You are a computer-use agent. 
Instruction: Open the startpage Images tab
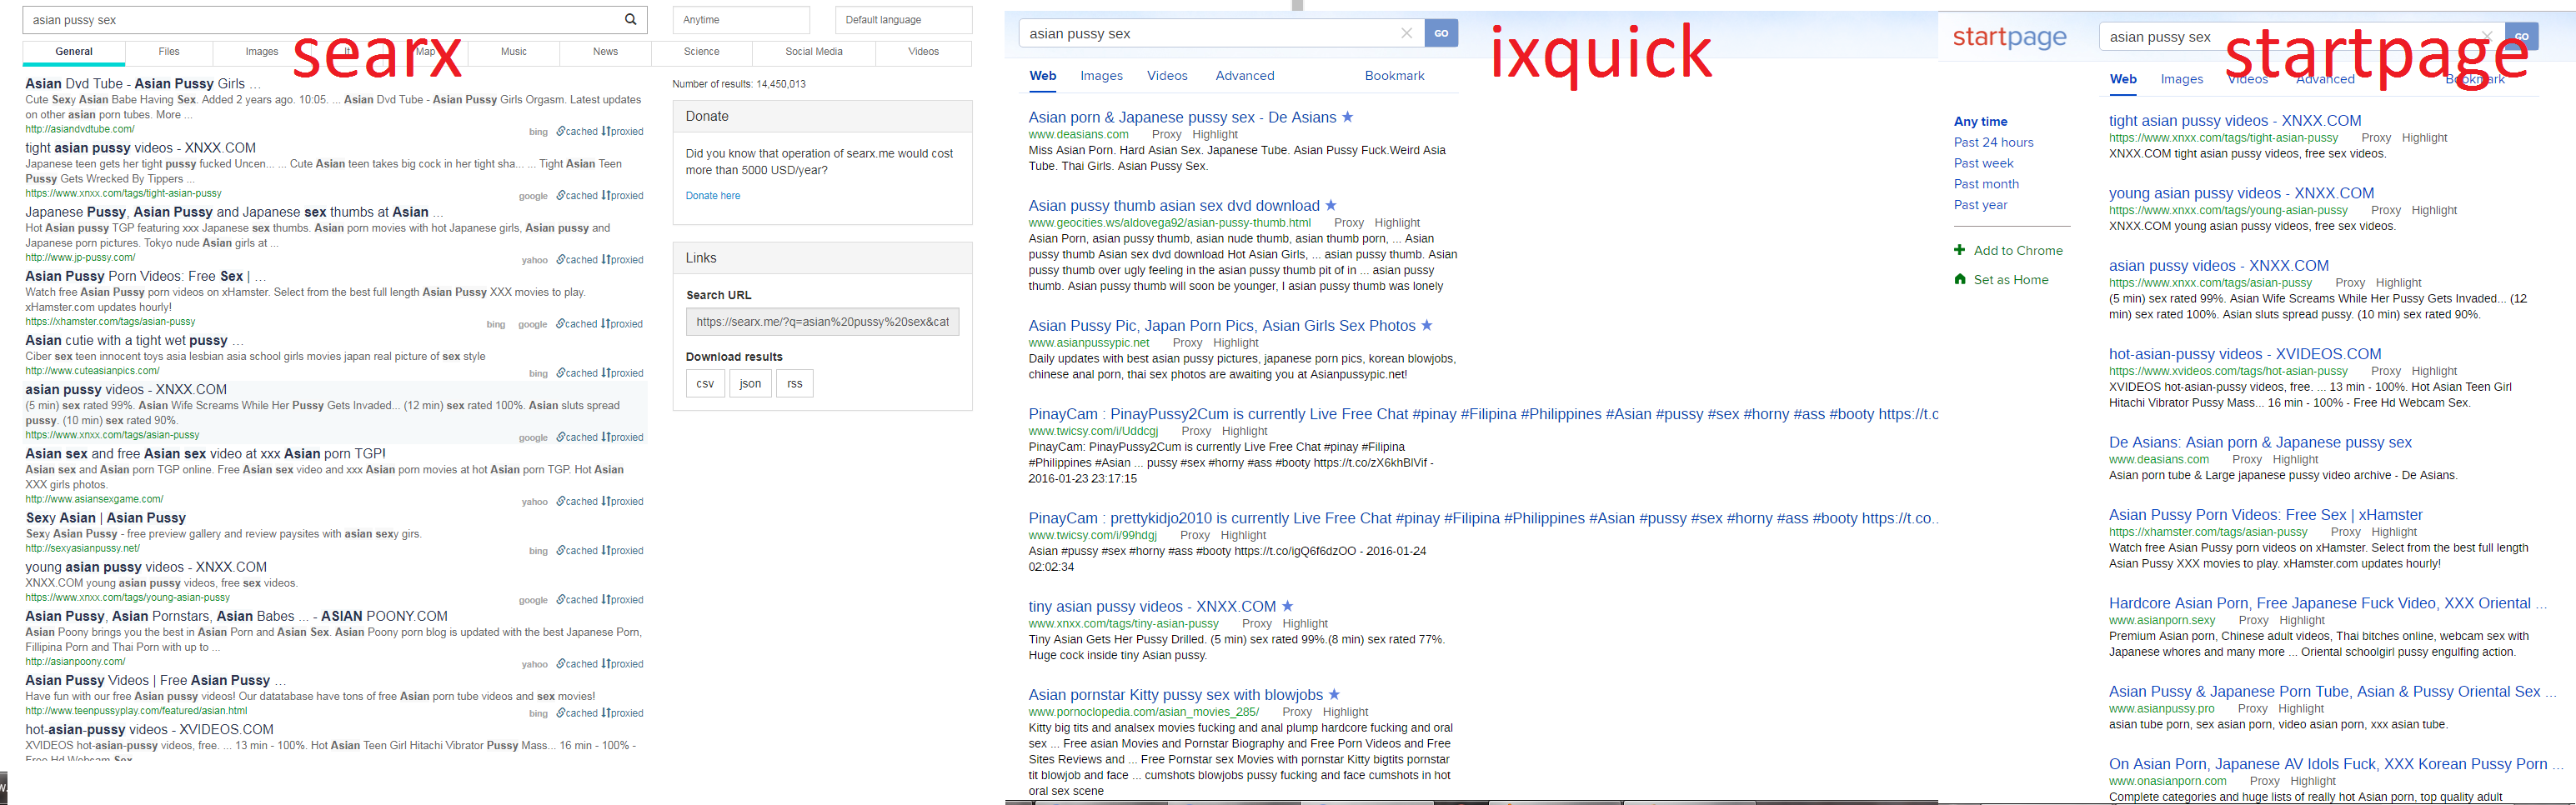pyautogui.click(x=2181, y=79)
